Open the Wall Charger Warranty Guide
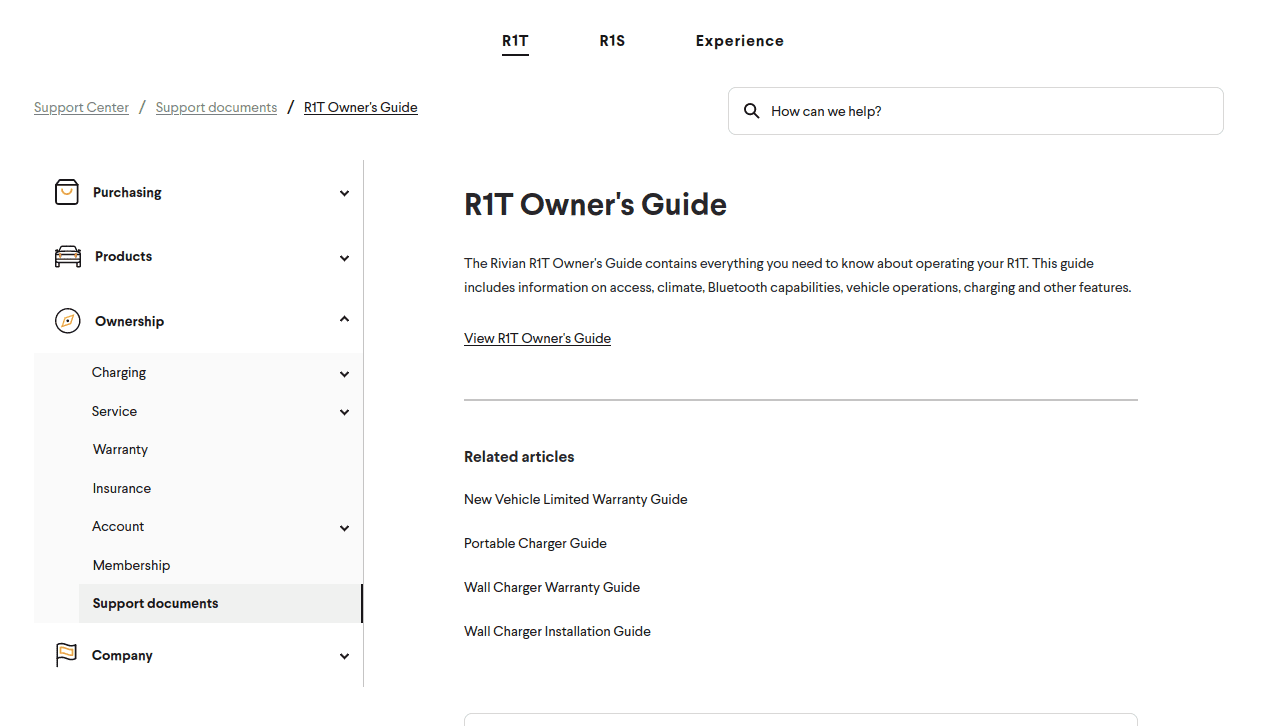Image resolution: width=1264 pixels, height=726 pixels. (552, 587)
